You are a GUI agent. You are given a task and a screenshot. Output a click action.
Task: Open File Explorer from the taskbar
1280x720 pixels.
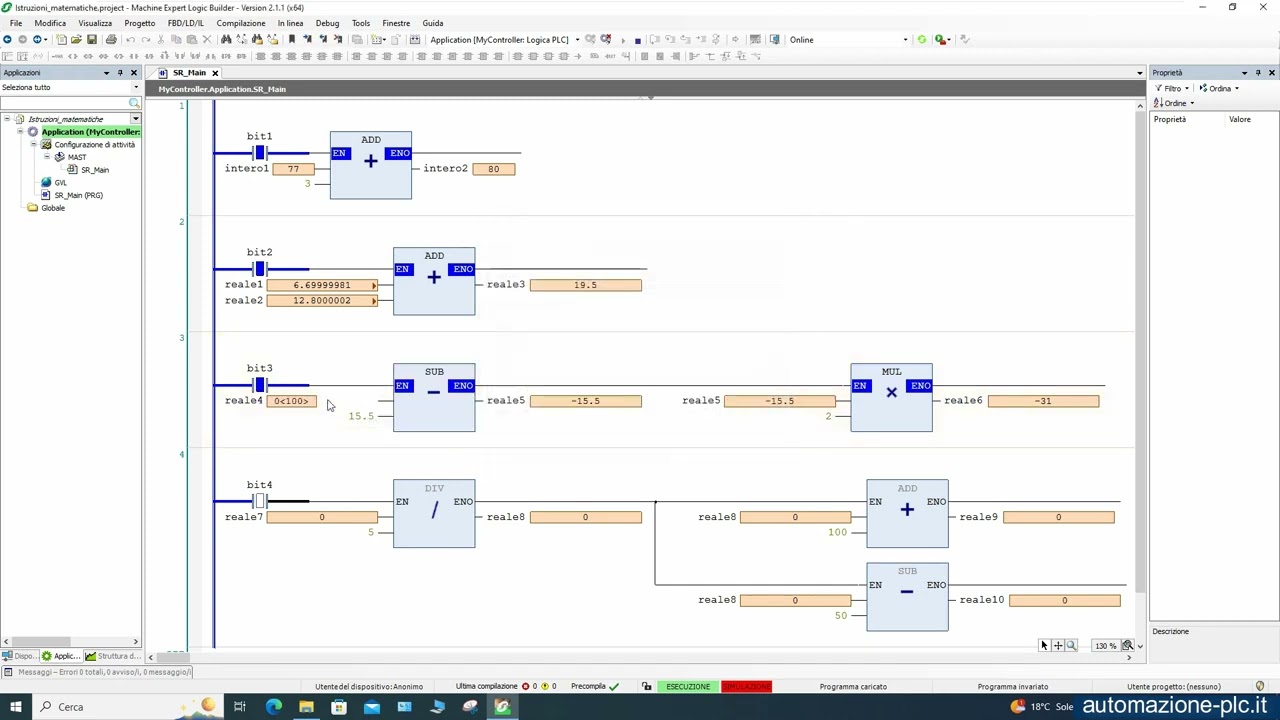306,707
